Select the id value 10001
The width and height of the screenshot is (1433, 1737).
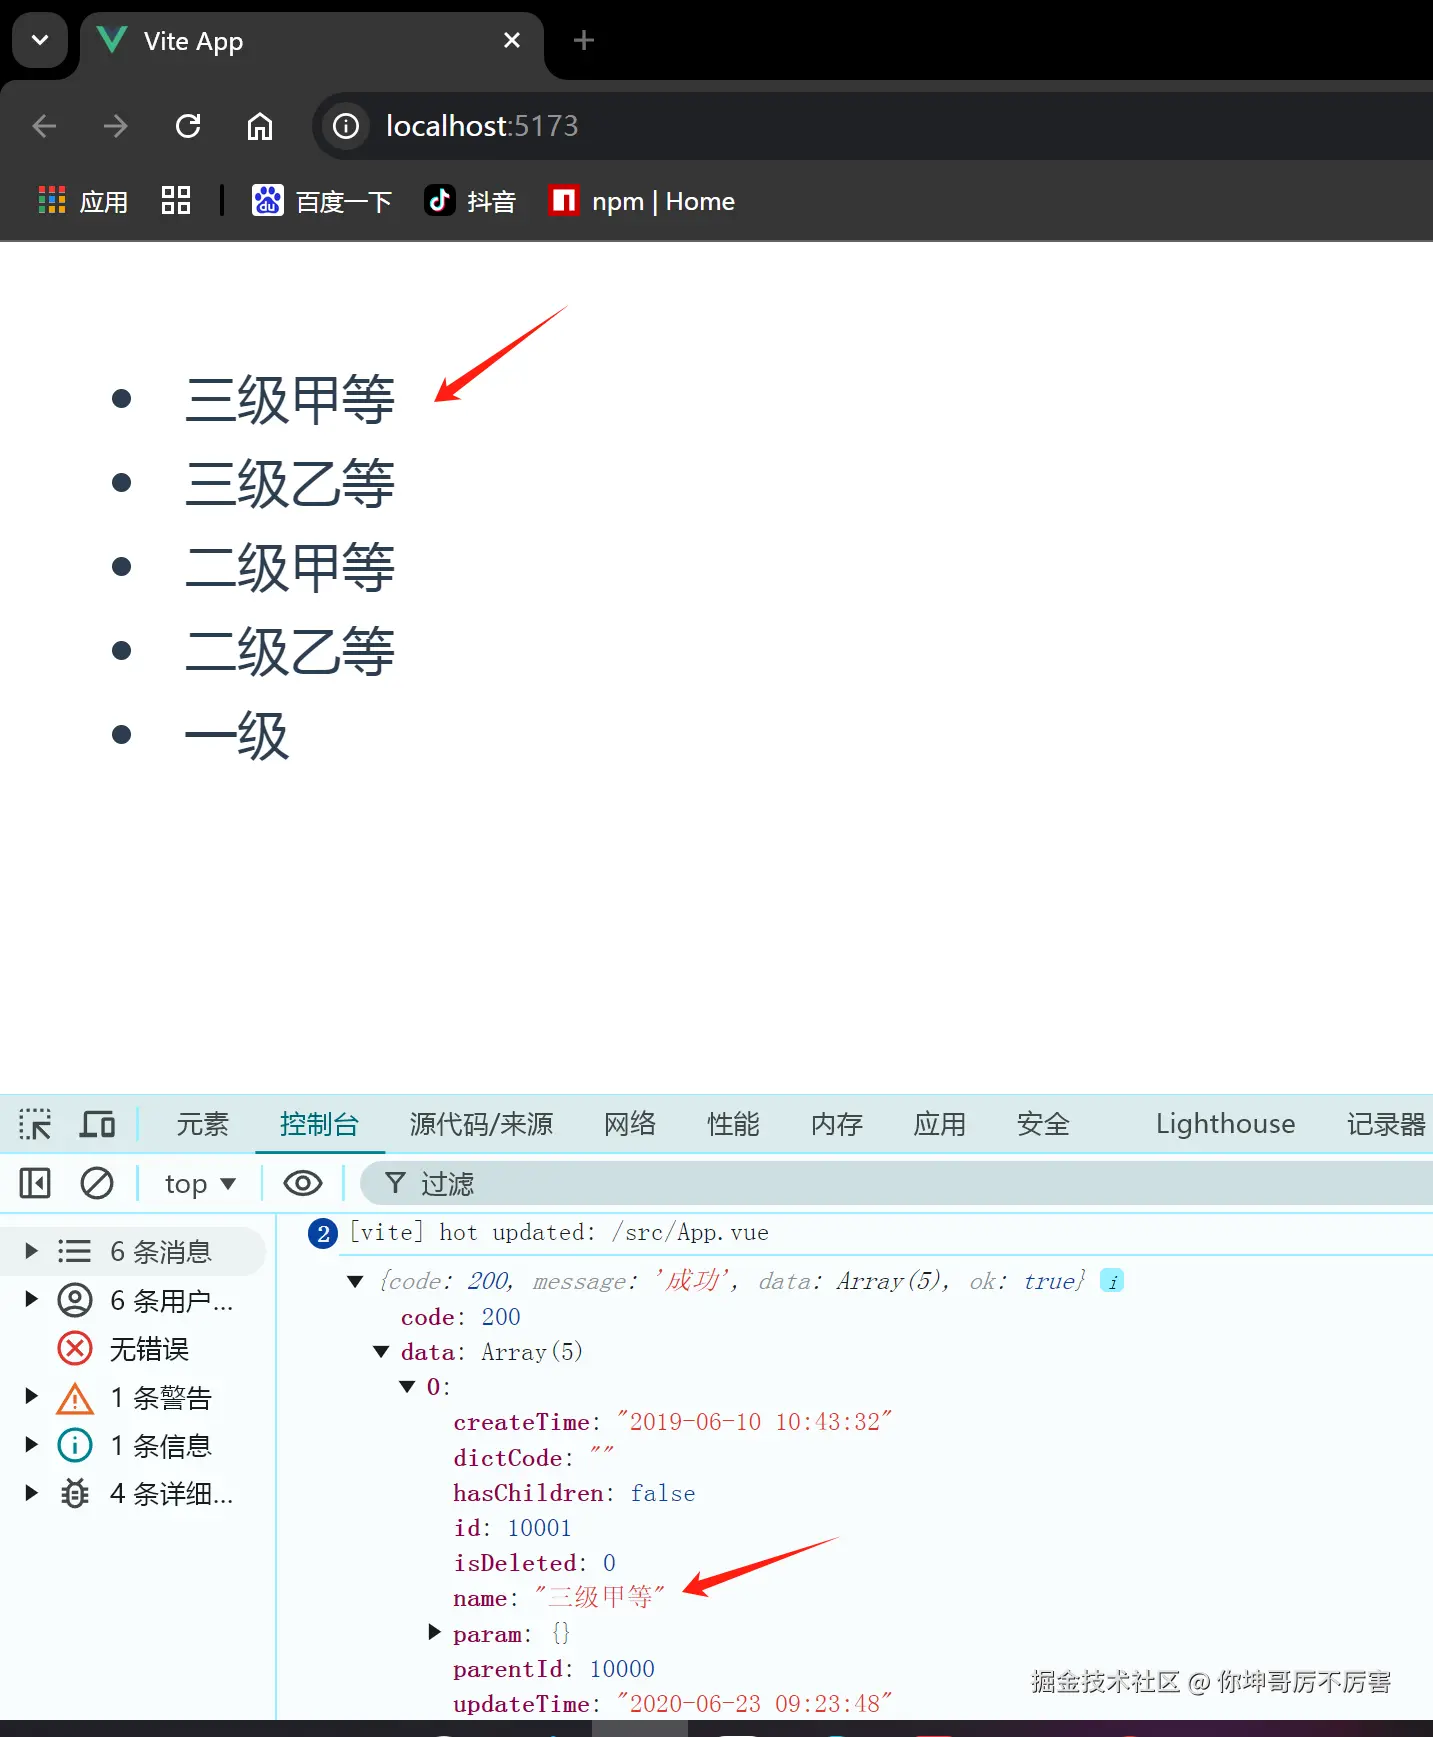(539, 1528)
